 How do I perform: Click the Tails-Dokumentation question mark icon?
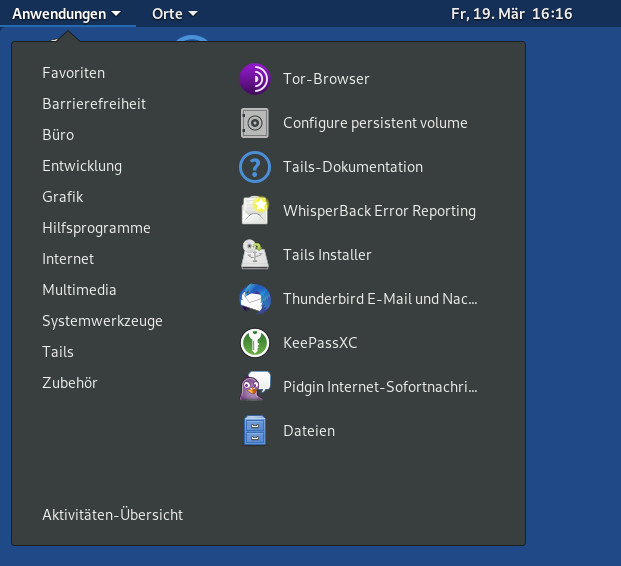[255, 167]
